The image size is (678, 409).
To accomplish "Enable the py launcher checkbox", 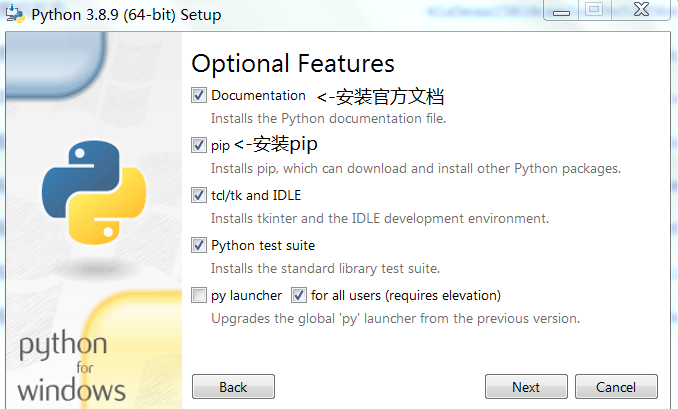I will pyautogui.click(x=199, y=296).
